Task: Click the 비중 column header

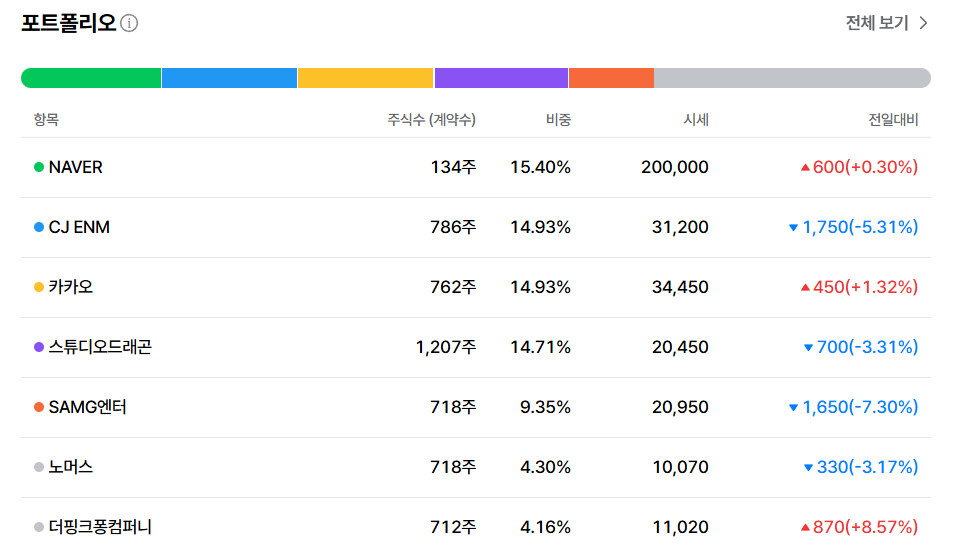Action: (559, 120)
